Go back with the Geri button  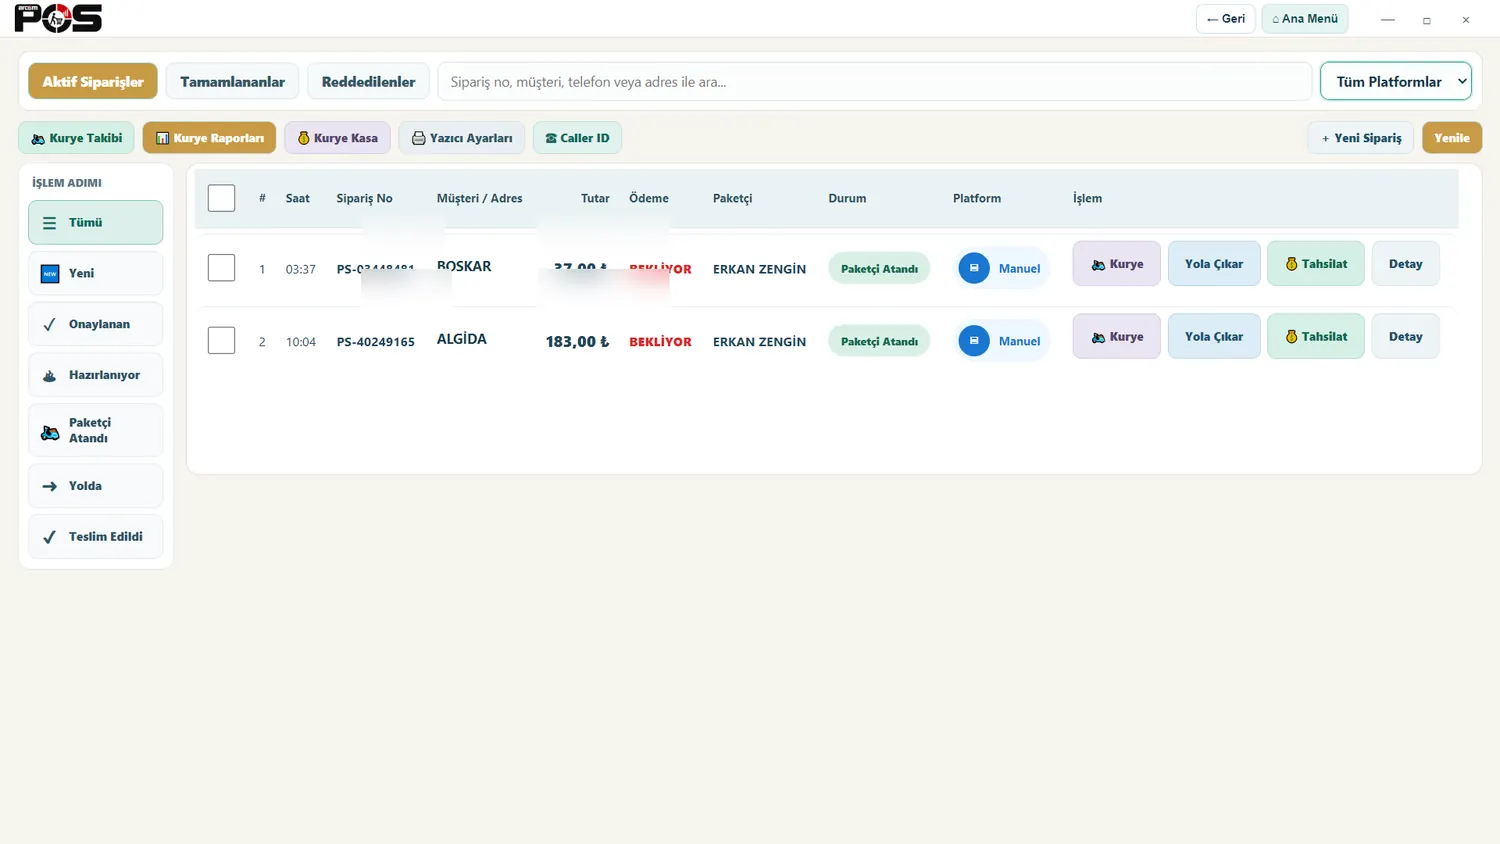[1226, 19]
